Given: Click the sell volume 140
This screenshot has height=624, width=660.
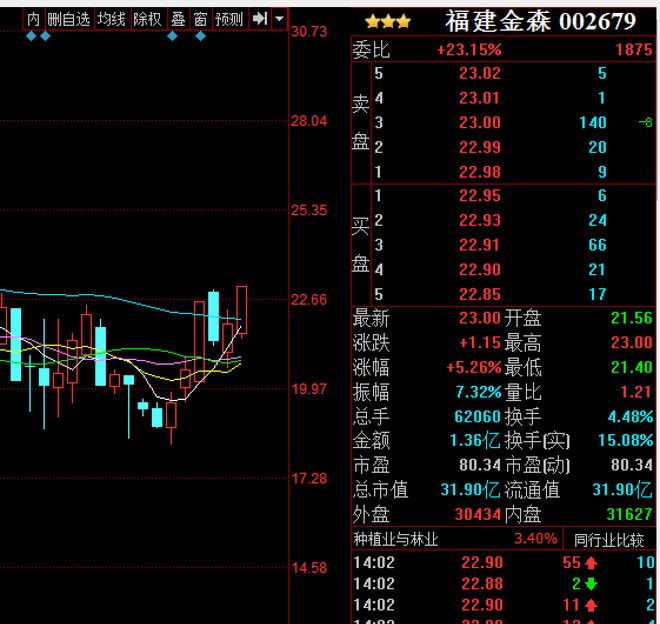Looking at the screenshot, I should [x=593, y=123].
